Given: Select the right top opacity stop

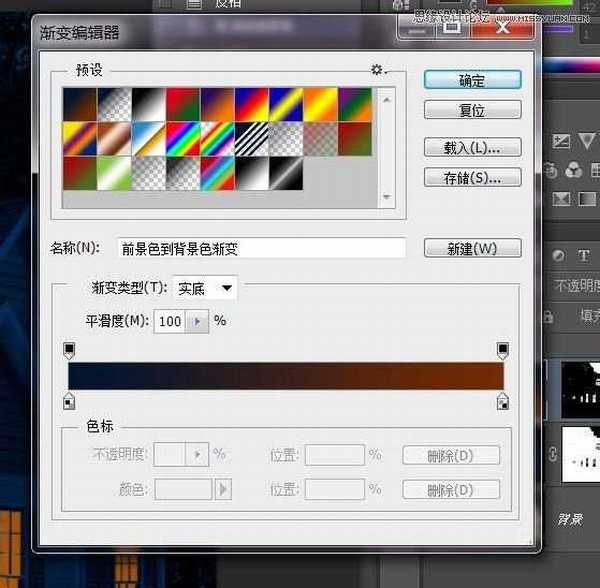Looking at the screenshot, I should (502, 349).
